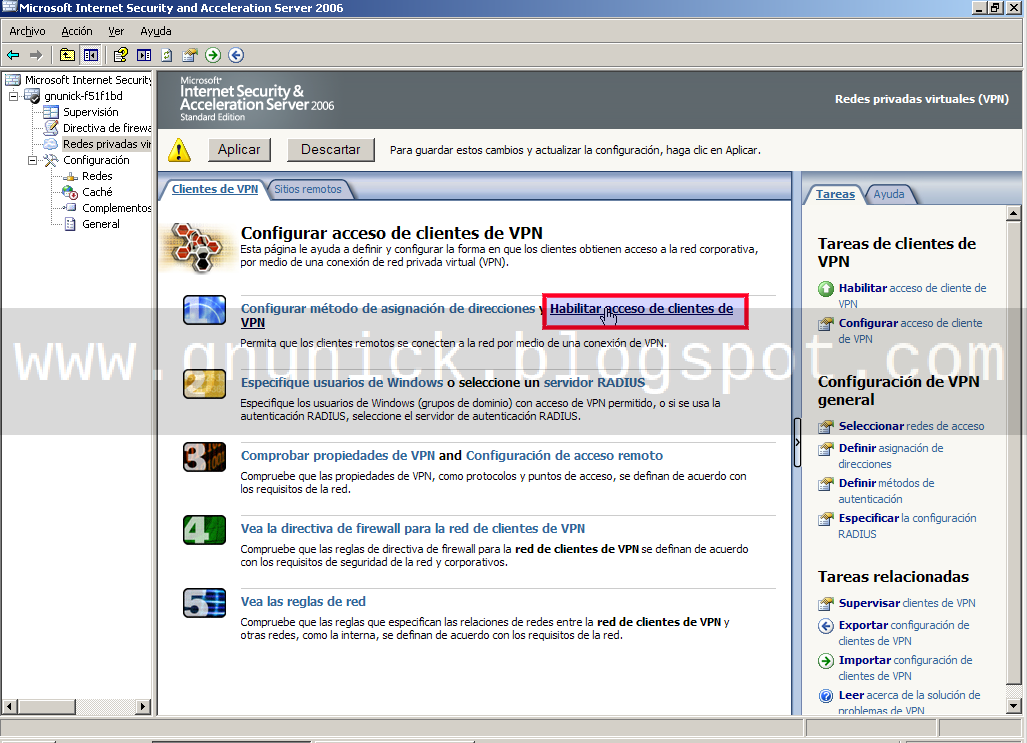Click the Supervisar clientes de VPN icon
Screen dimensions: 1027x743
pyautogui.click(x=826, y=603)
